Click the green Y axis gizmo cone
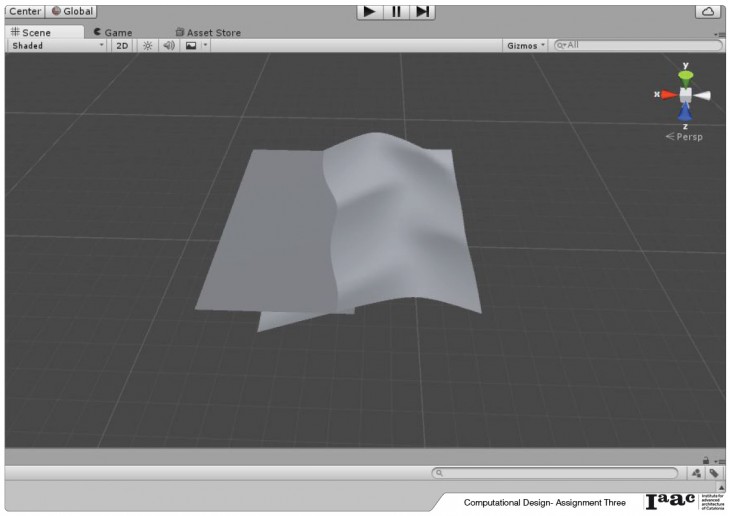 [x=685, y=77]
